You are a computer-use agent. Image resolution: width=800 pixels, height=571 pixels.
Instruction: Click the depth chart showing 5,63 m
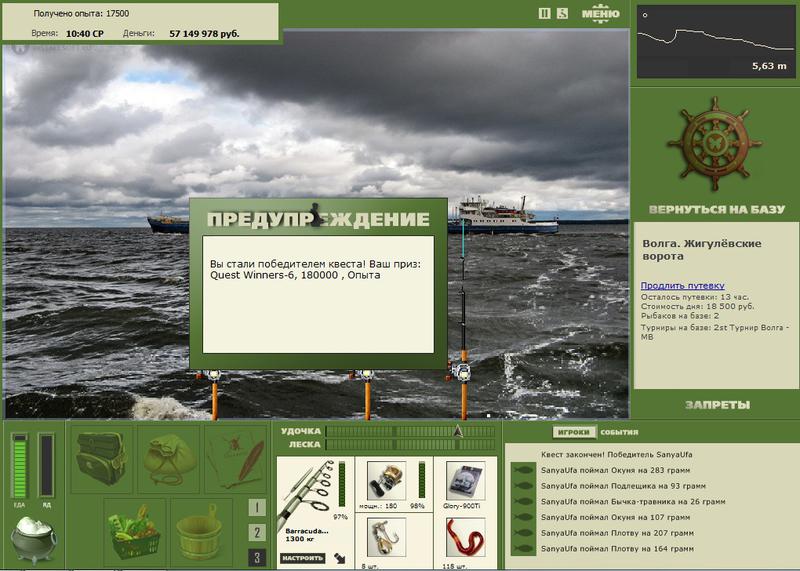pos(715,42)
